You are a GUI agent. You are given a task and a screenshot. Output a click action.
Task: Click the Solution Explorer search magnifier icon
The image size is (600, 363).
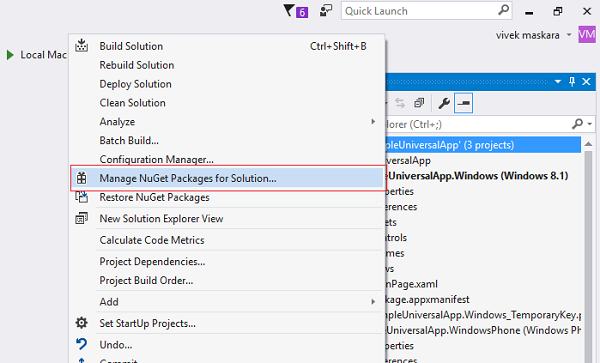point(577,124)
